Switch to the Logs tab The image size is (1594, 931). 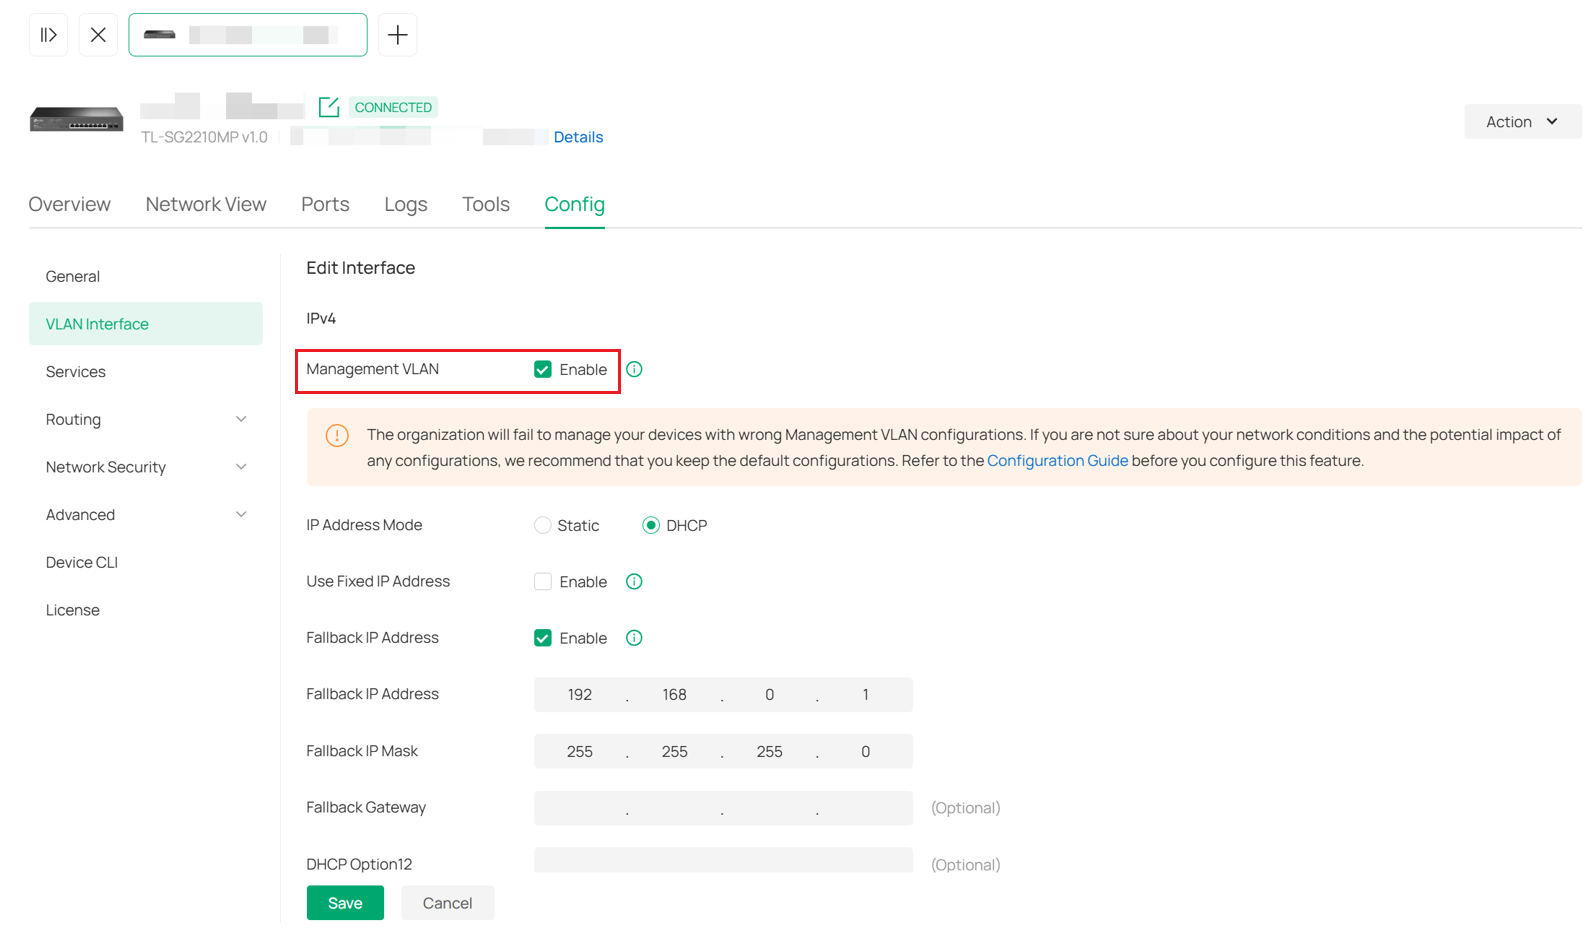[x=406, y=204]
